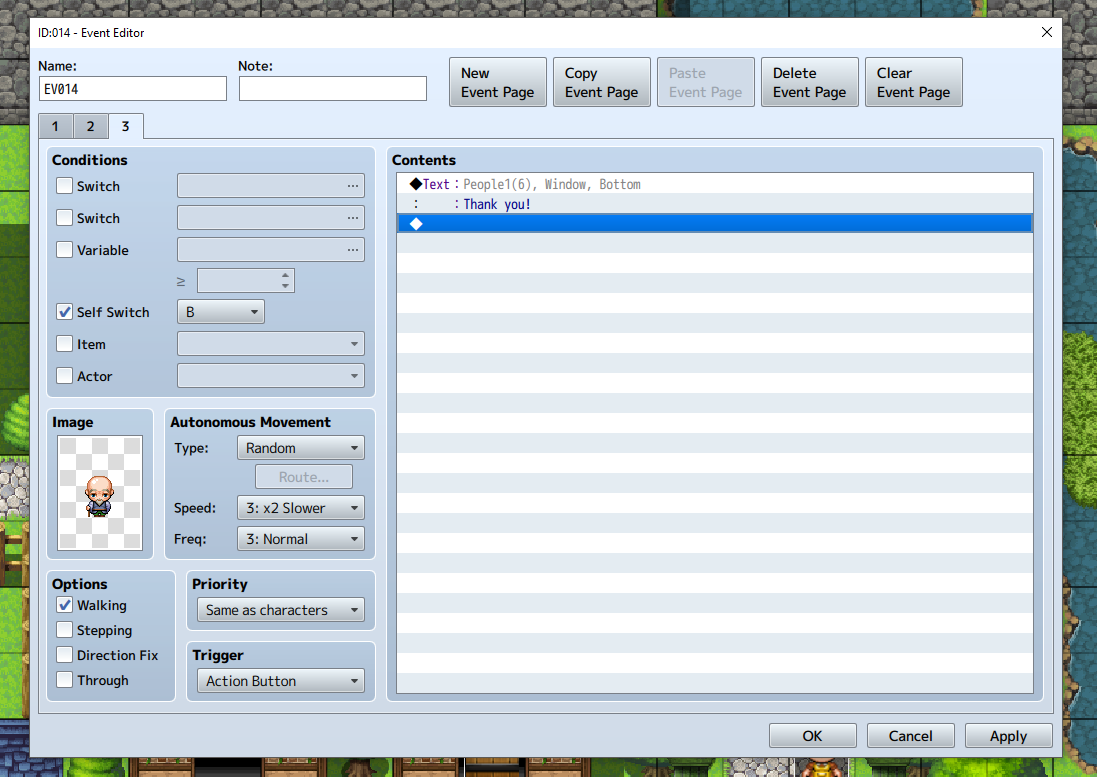1097x777 pixels.
Task: Click the event Name input field
Action: (x=133, y=89)
